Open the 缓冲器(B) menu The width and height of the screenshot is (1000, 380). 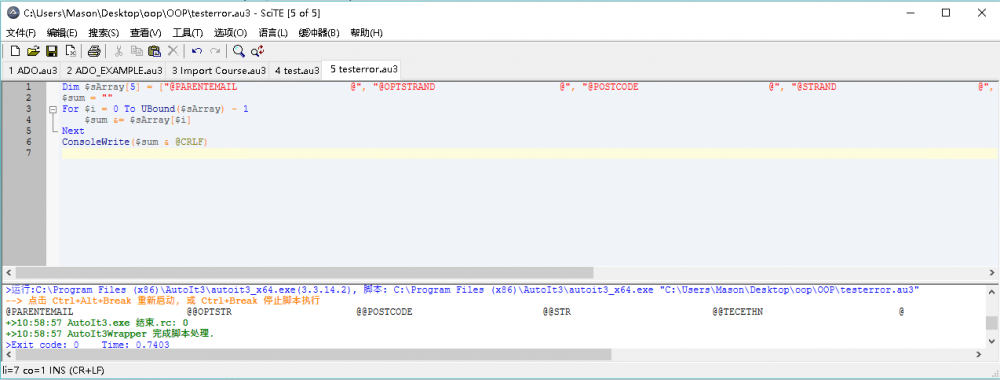click(x=319, y=33)
